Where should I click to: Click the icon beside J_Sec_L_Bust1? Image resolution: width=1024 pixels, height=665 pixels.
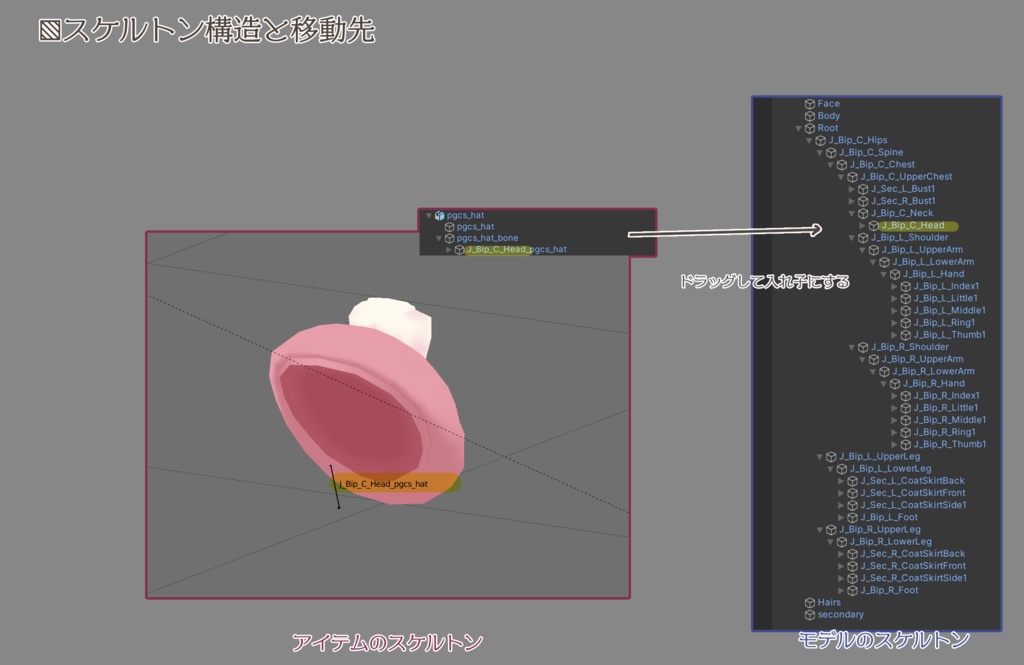click(x=865, y=189)
